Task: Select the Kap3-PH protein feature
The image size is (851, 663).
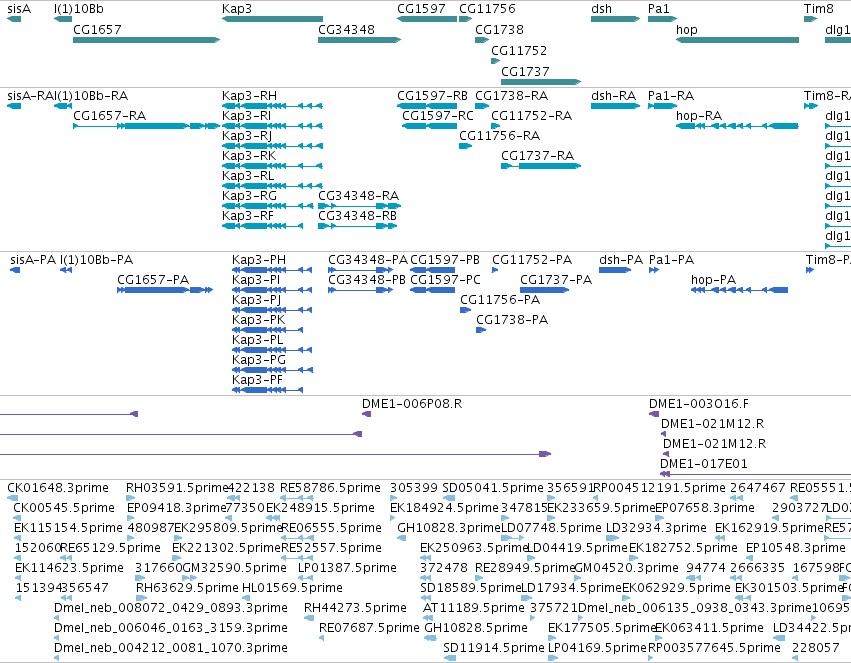Action: coord(272,270)
